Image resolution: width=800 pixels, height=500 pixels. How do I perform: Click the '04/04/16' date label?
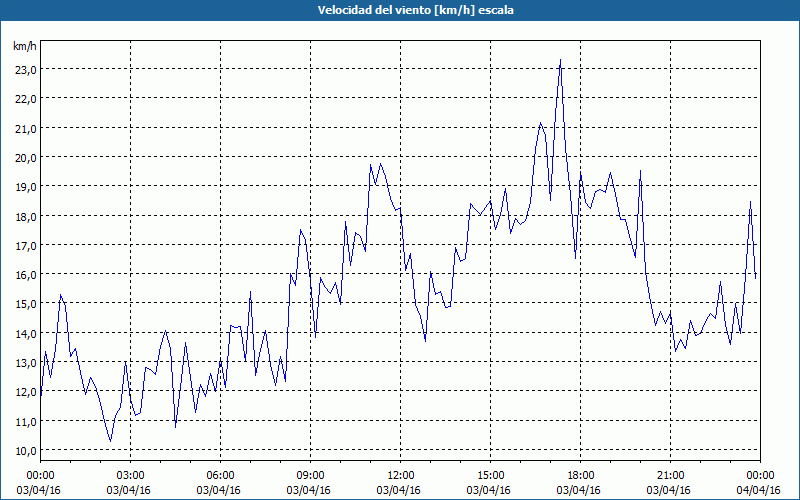[x=759, y=490]
